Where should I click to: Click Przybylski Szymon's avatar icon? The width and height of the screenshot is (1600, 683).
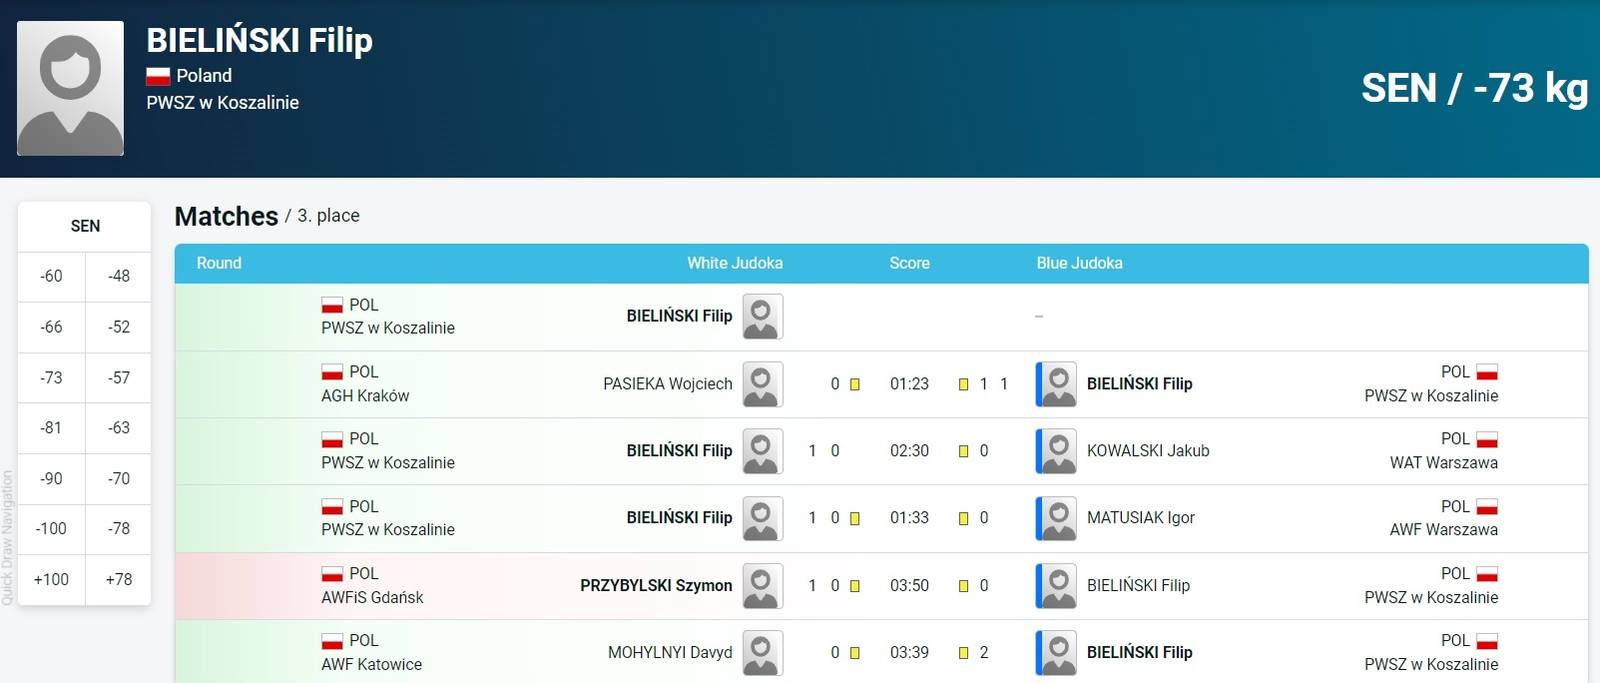click(x=762, y=586)
